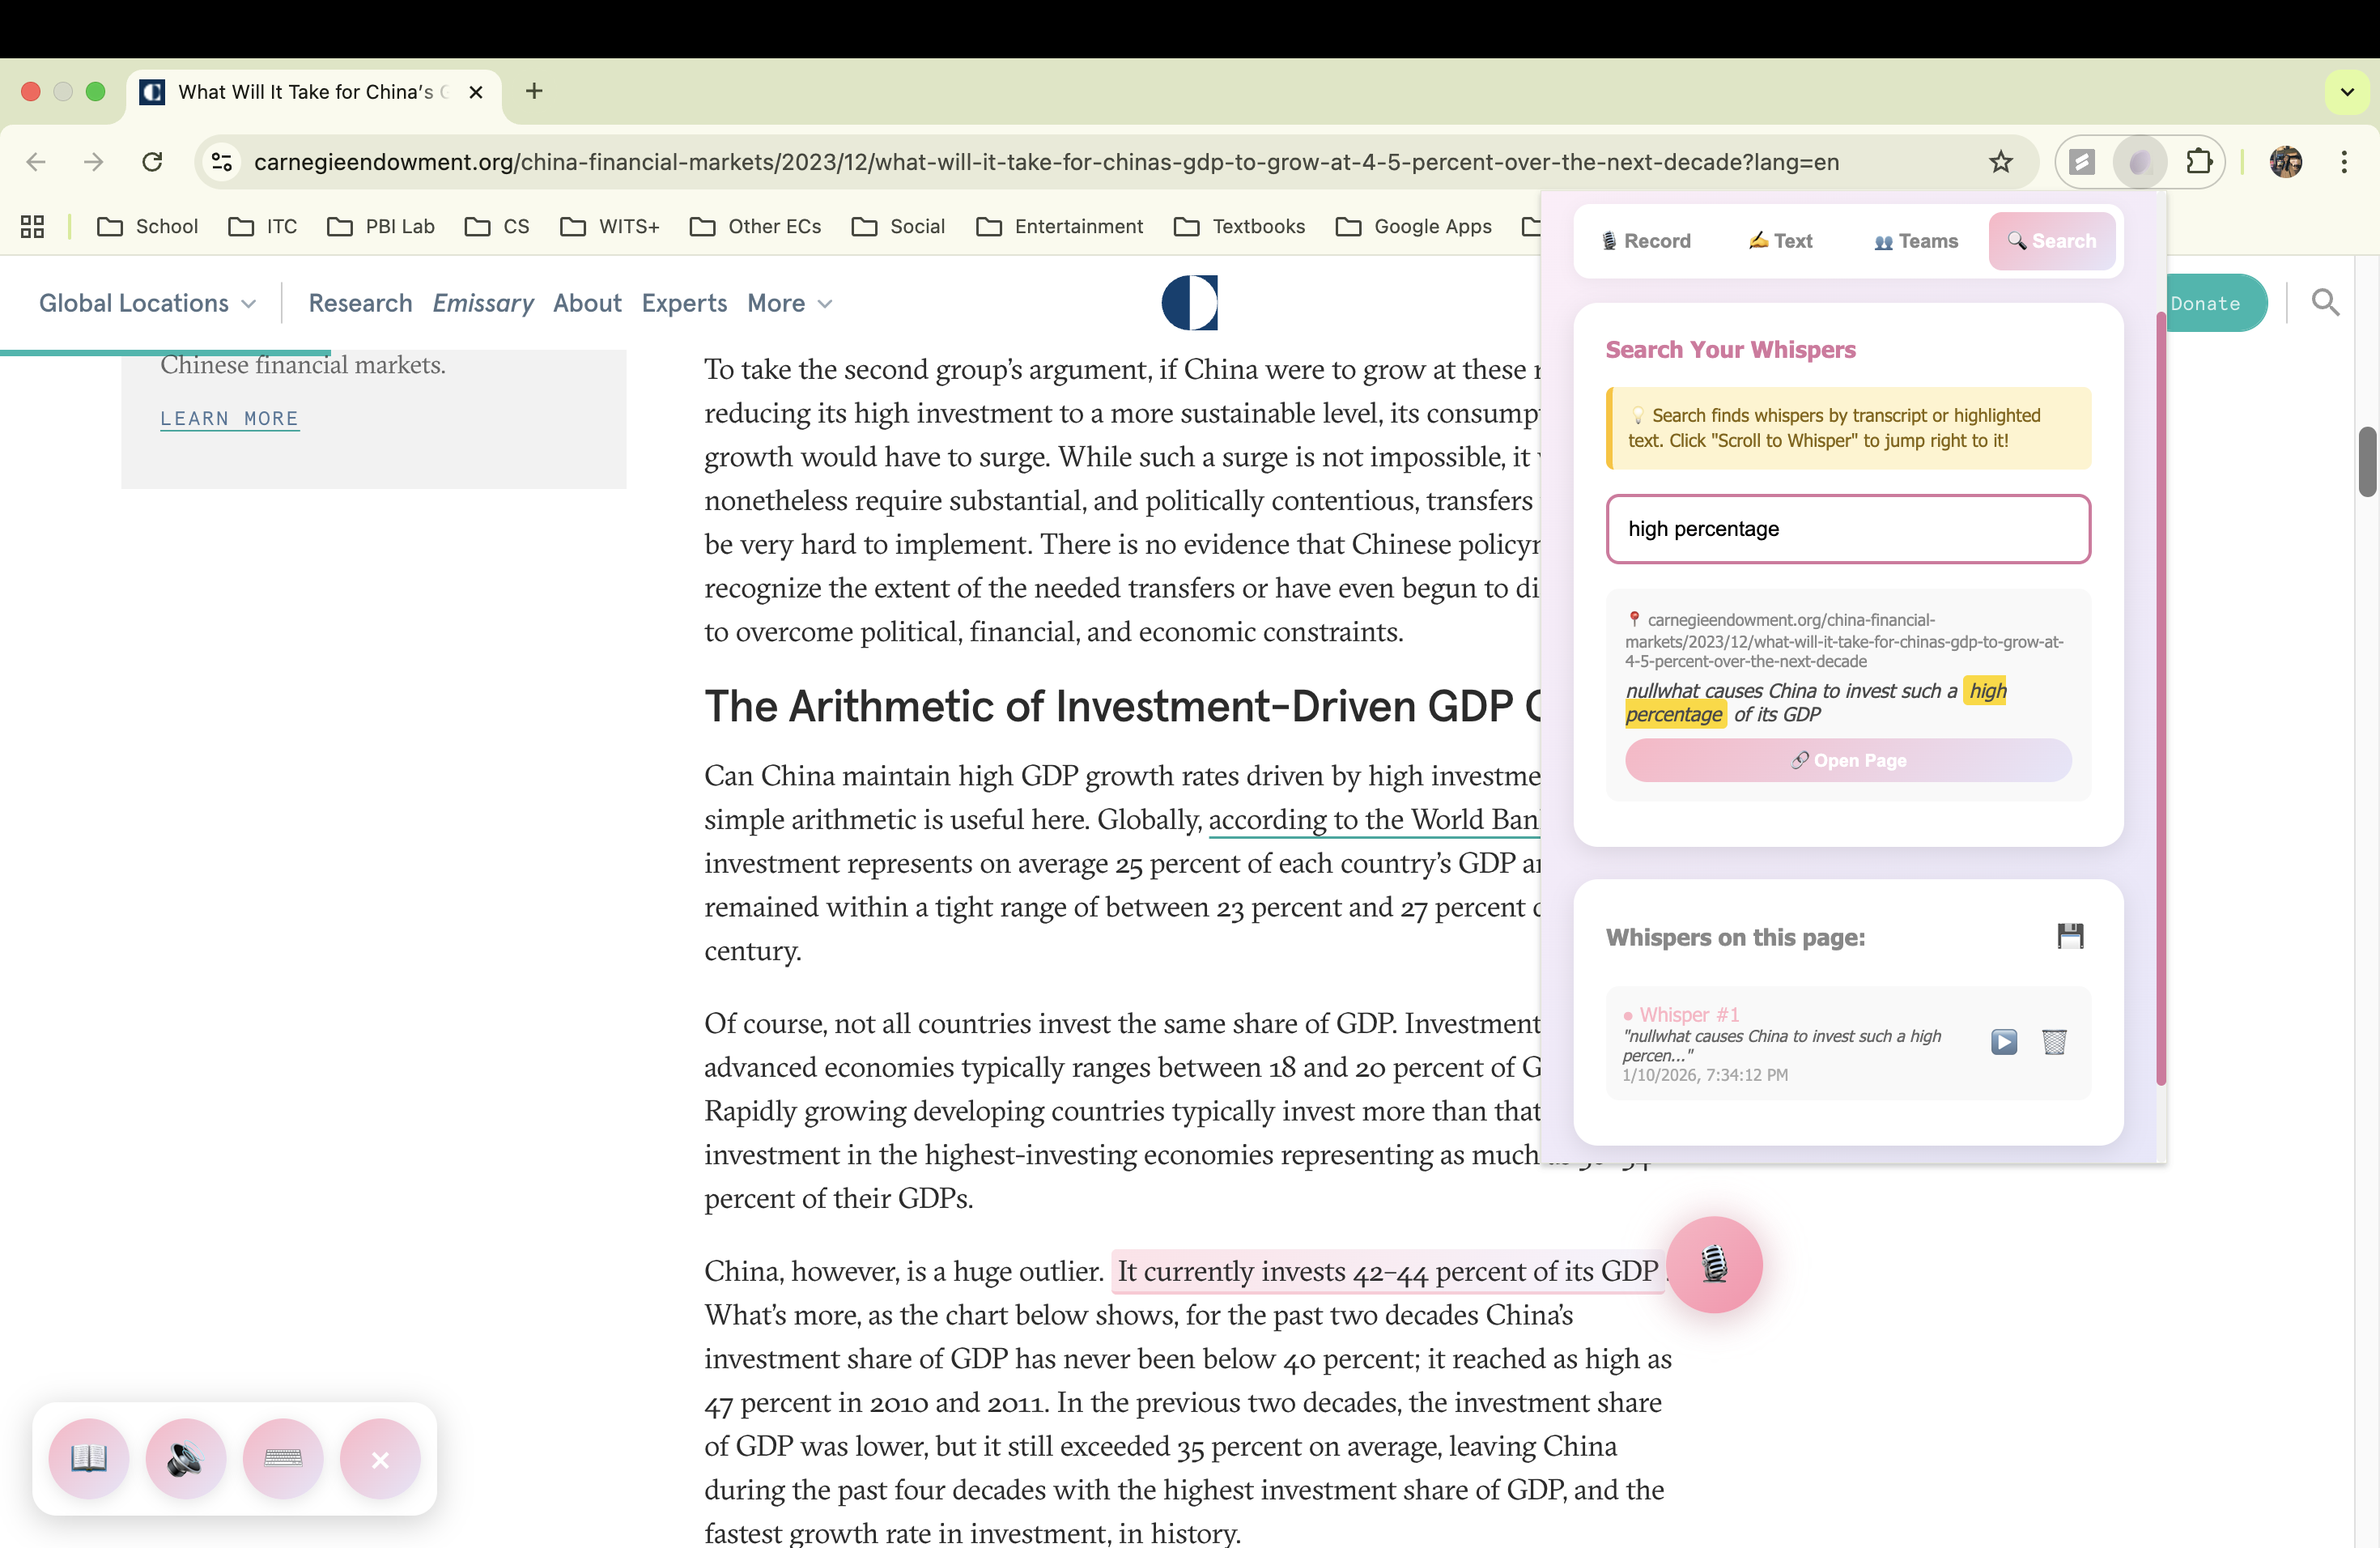Follow the LEARN MORE link

click(x=229, y=418)
